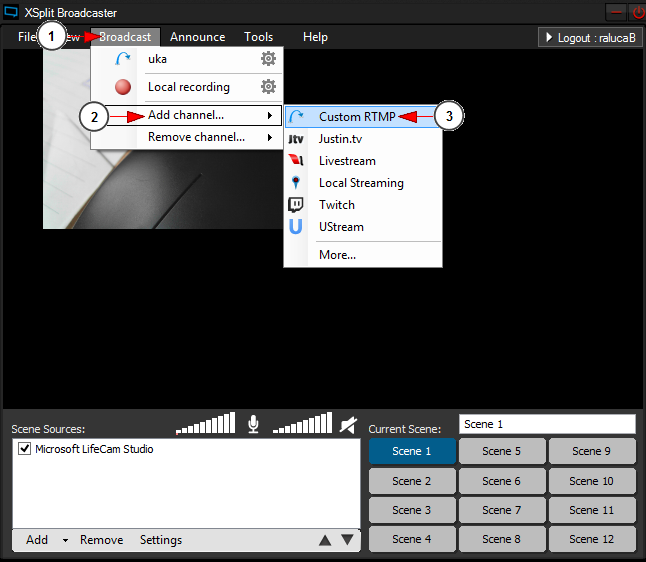
Task: Click the Add source button
Action: (x=37, y=540)
